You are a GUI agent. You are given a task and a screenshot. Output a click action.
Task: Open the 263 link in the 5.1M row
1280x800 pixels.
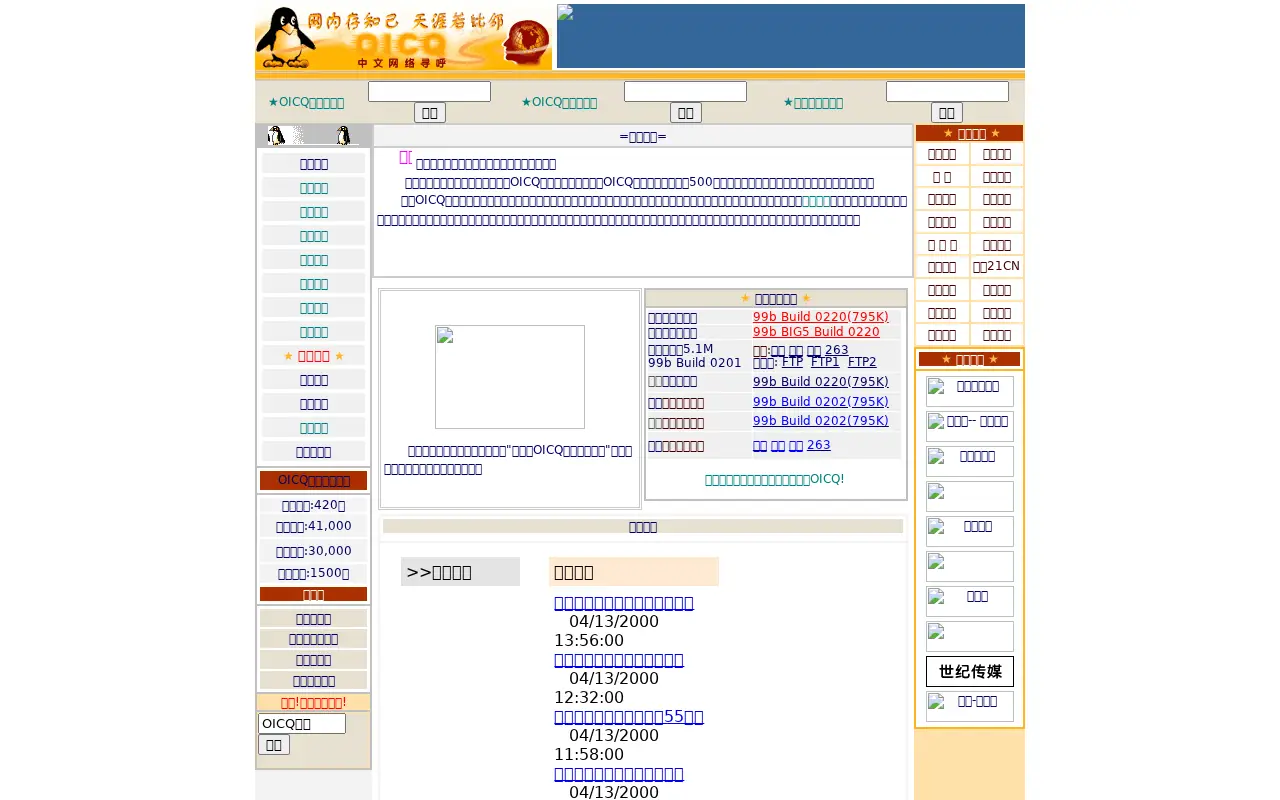[x=837, y=350]
